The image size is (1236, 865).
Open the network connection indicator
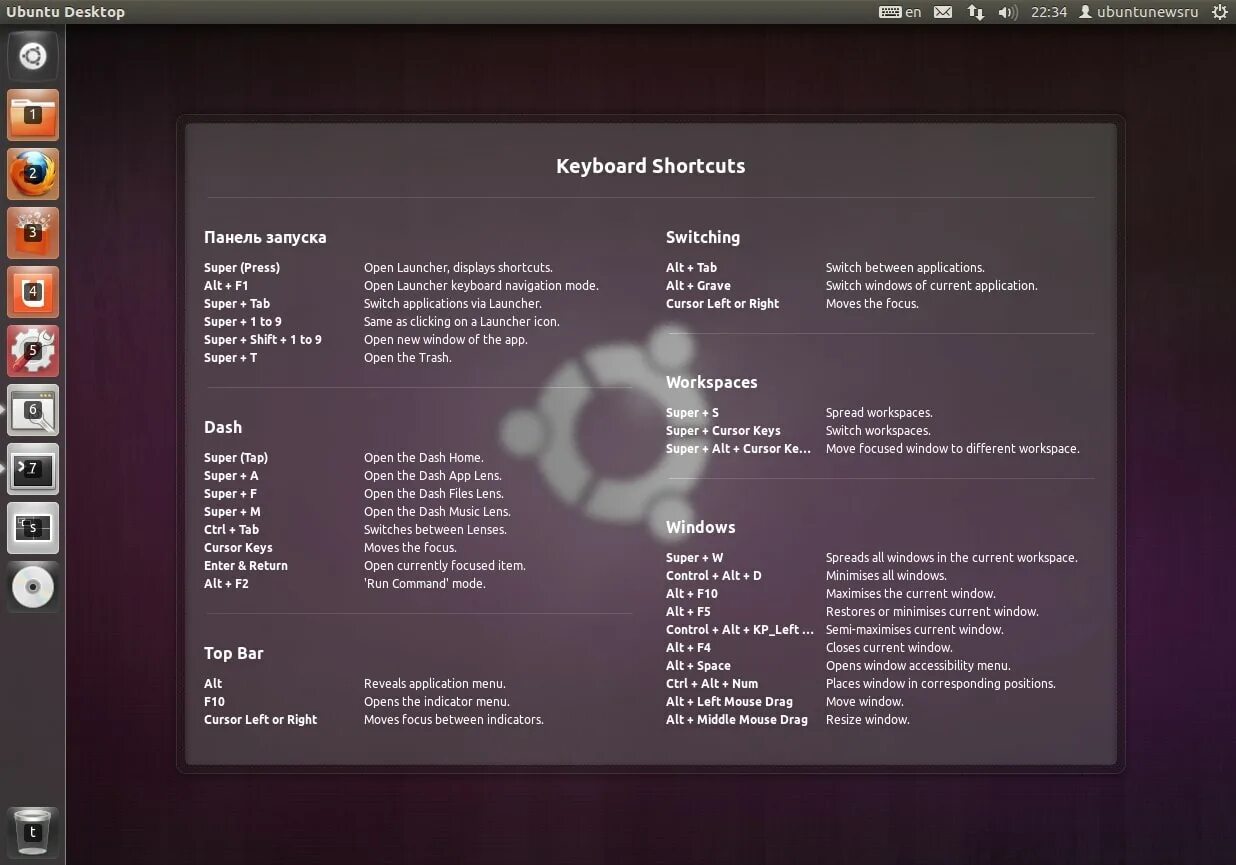click(x=975, y=12)
